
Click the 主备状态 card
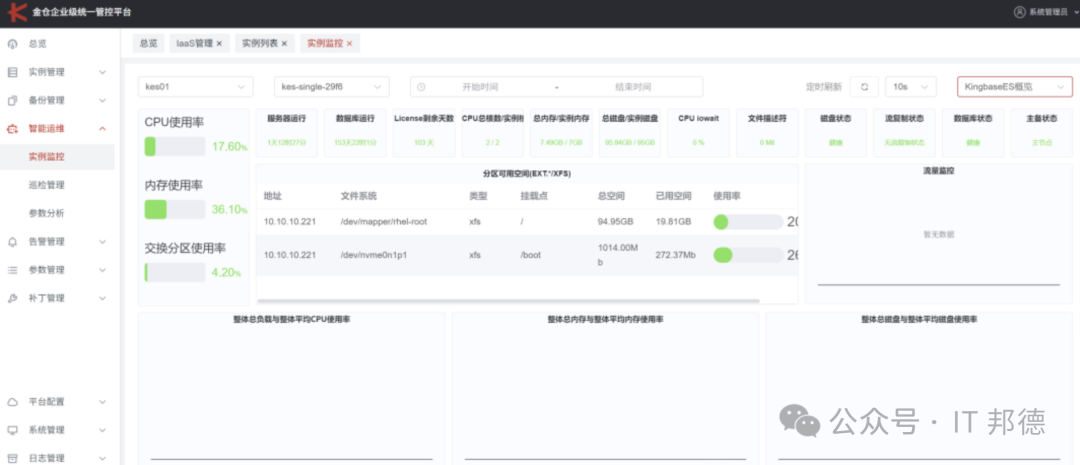pyautogui.click(x=1042, y=133)
